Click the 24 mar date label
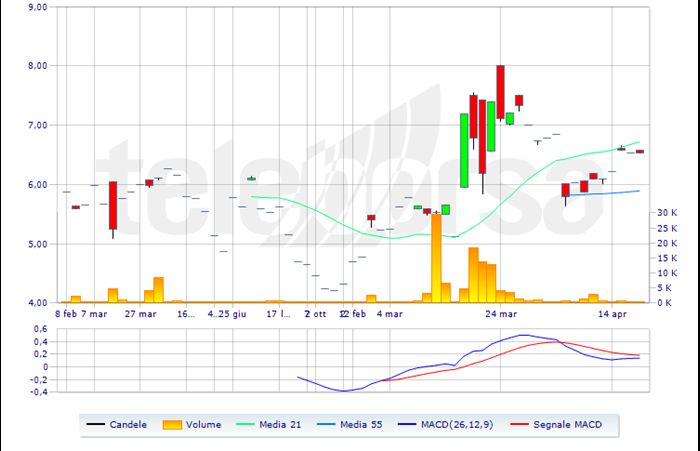700x451 pixels. pos(500,313)
